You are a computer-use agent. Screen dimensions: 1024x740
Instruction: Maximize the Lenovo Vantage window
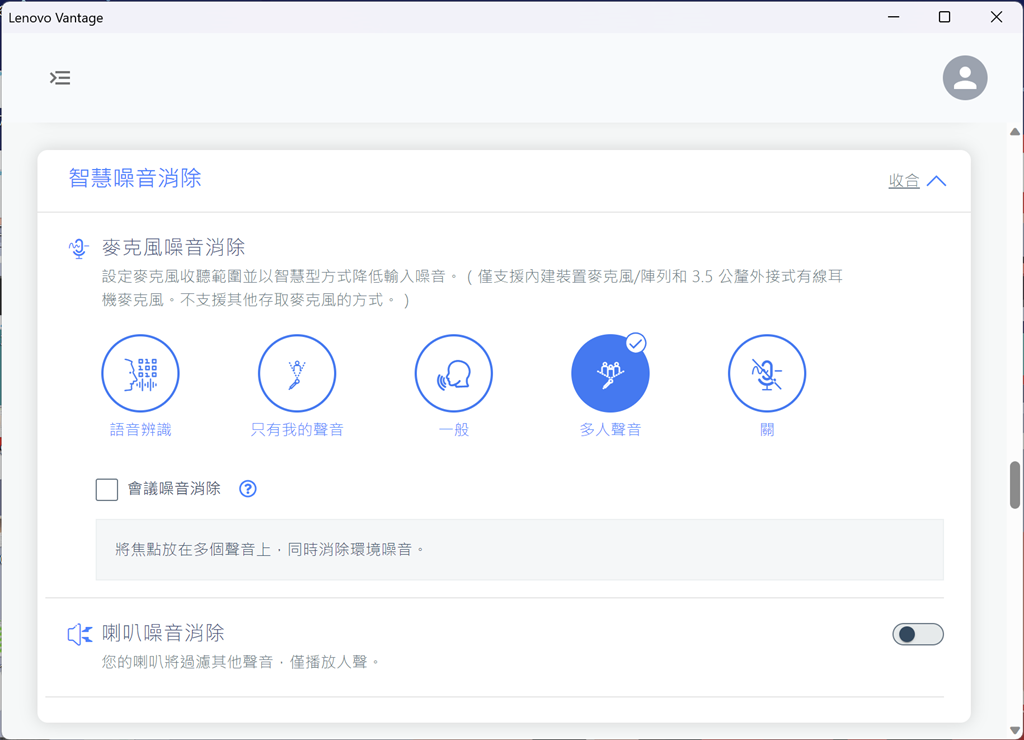(944, 17)
